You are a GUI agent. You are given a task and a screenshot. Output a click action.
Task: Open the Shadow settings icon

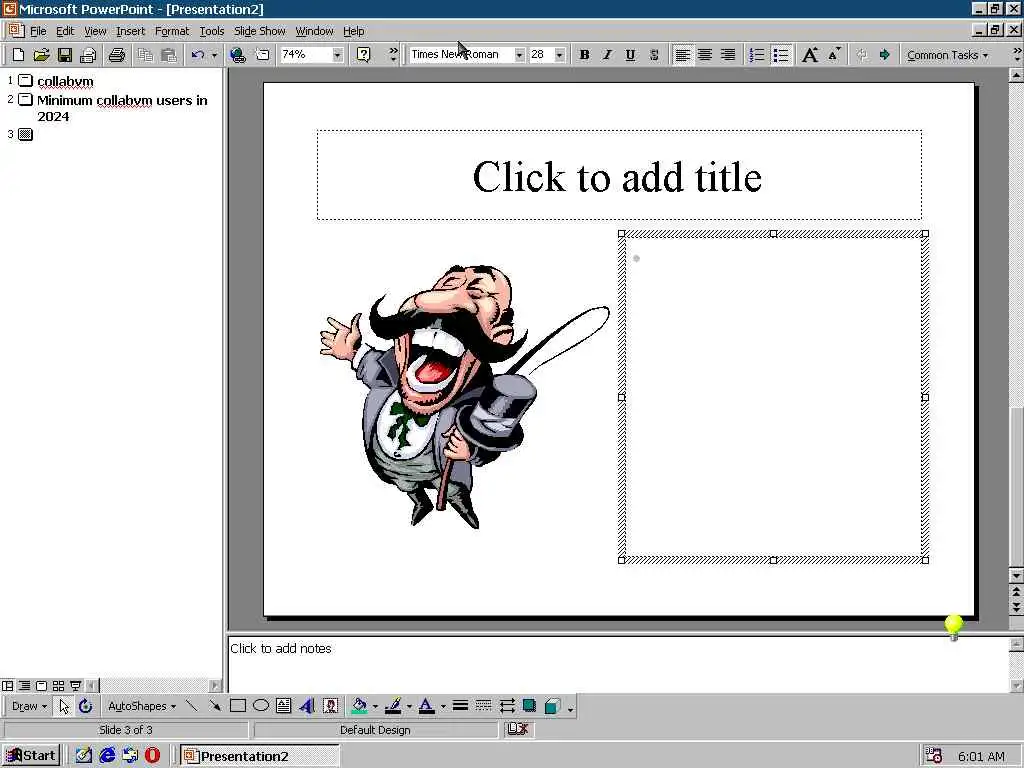530,706
